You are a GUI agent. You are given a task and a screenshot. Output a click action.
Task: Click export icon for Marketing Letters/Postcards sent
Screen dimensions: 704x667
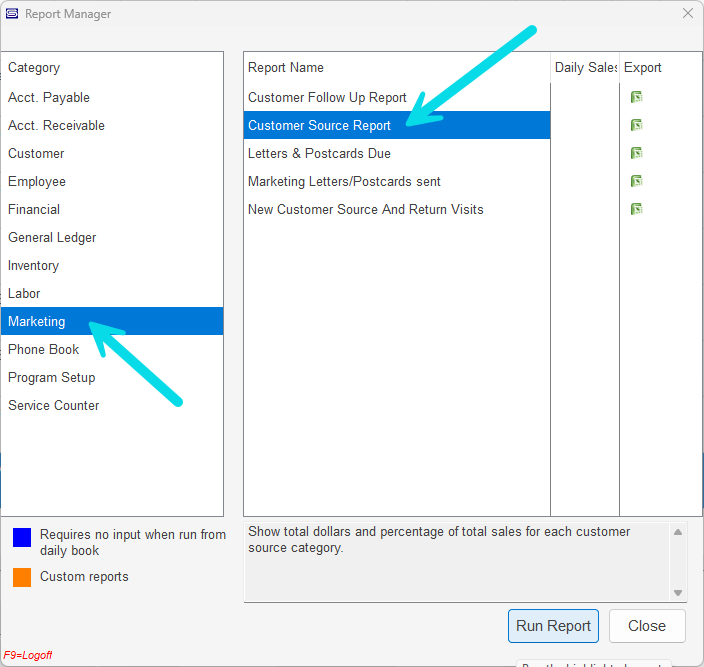point(636,181)
